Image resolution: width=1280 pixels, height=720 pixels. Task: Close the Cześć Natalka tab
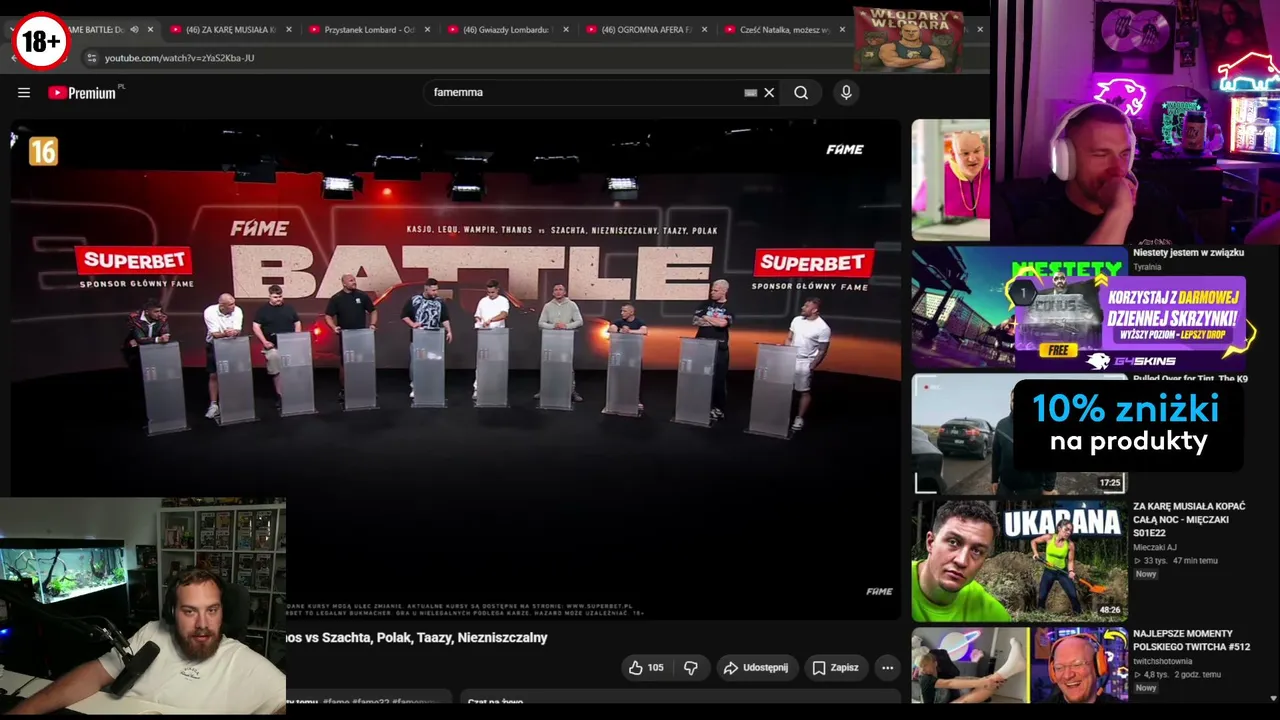[843, 30]
